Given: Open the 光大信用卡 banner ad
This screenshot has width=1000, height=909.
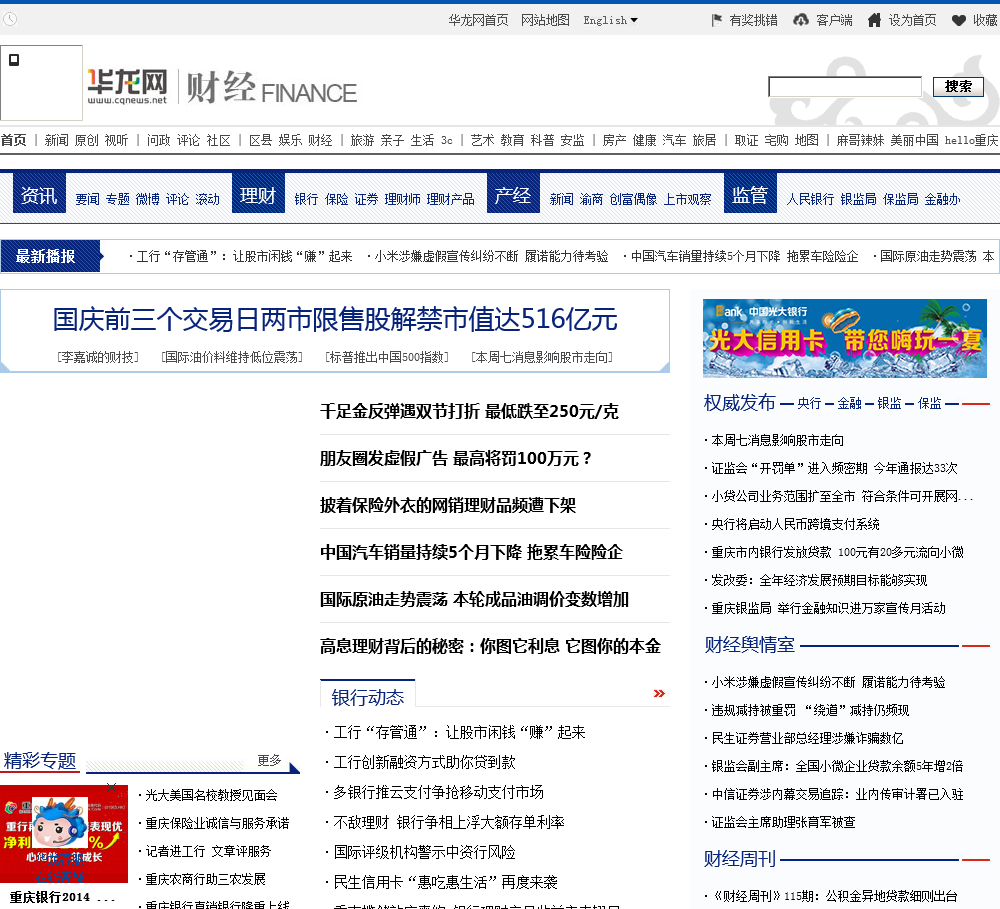Looking at the screenshot, I should [844, 338].
